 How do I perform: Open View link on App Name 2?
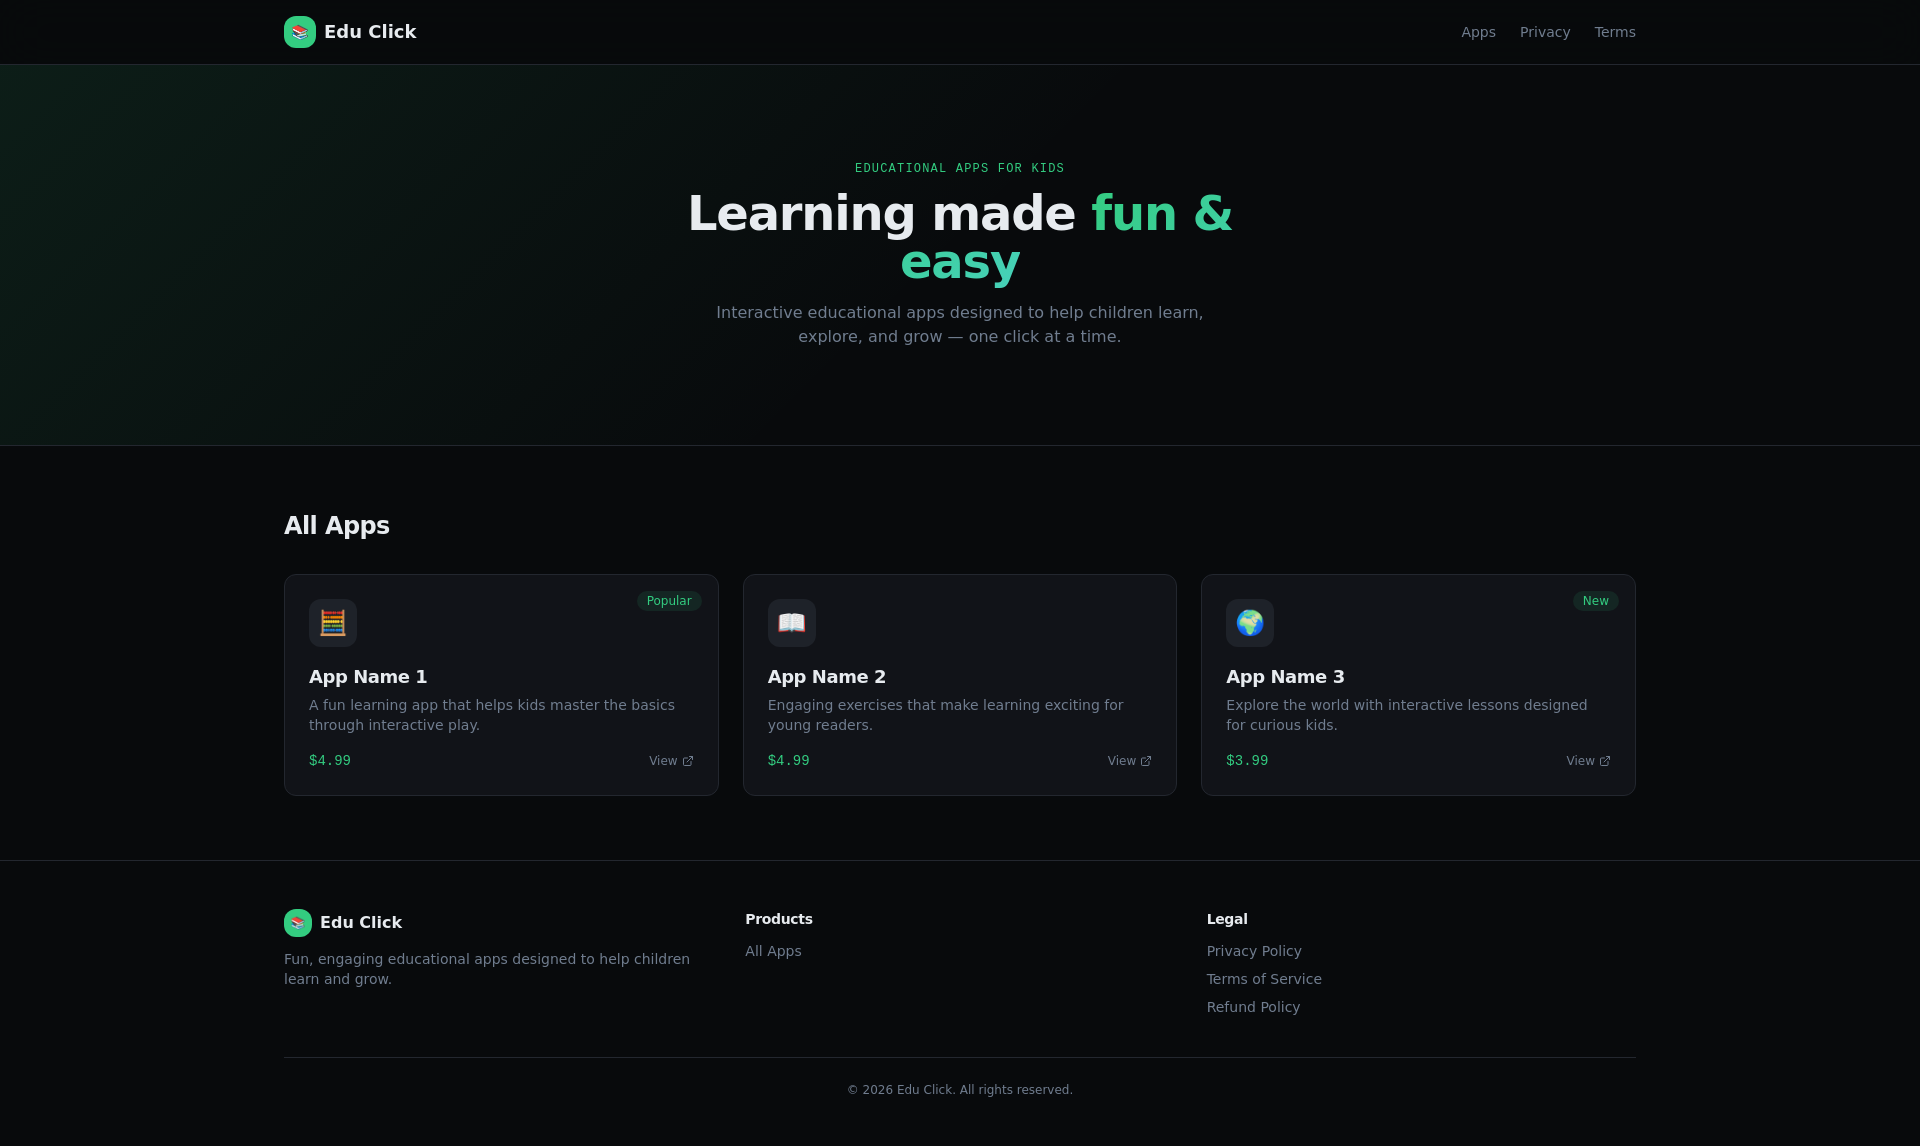click(1129, 761)
